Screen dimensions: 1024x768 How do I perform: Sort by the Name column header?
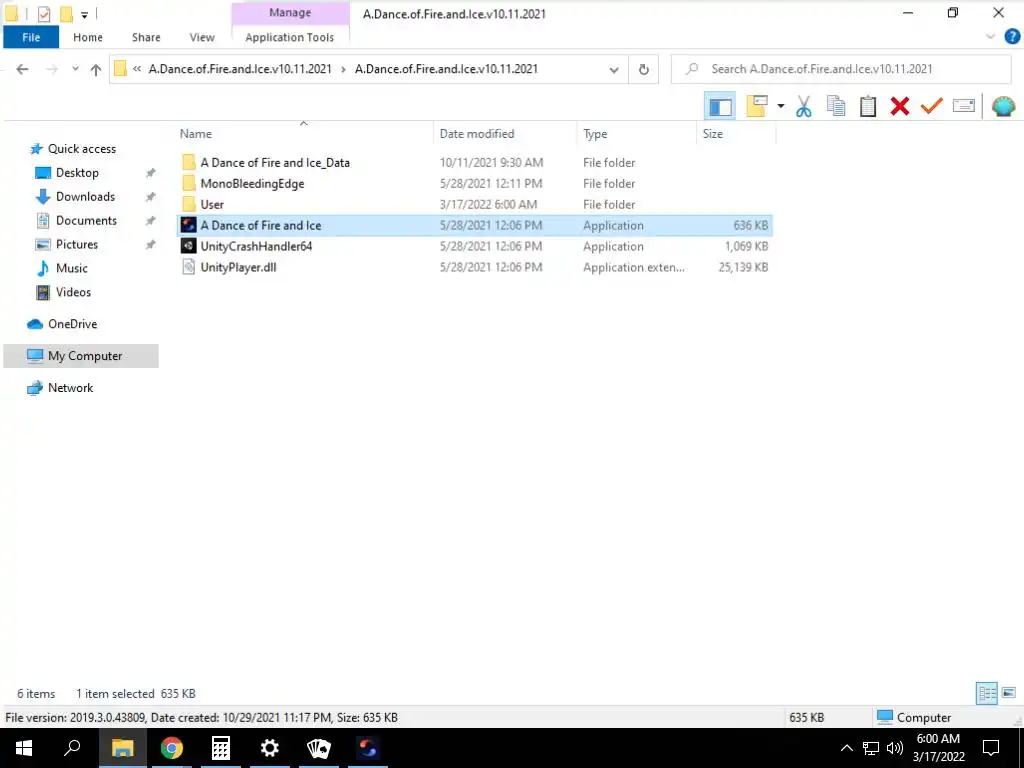coord(196,134)
